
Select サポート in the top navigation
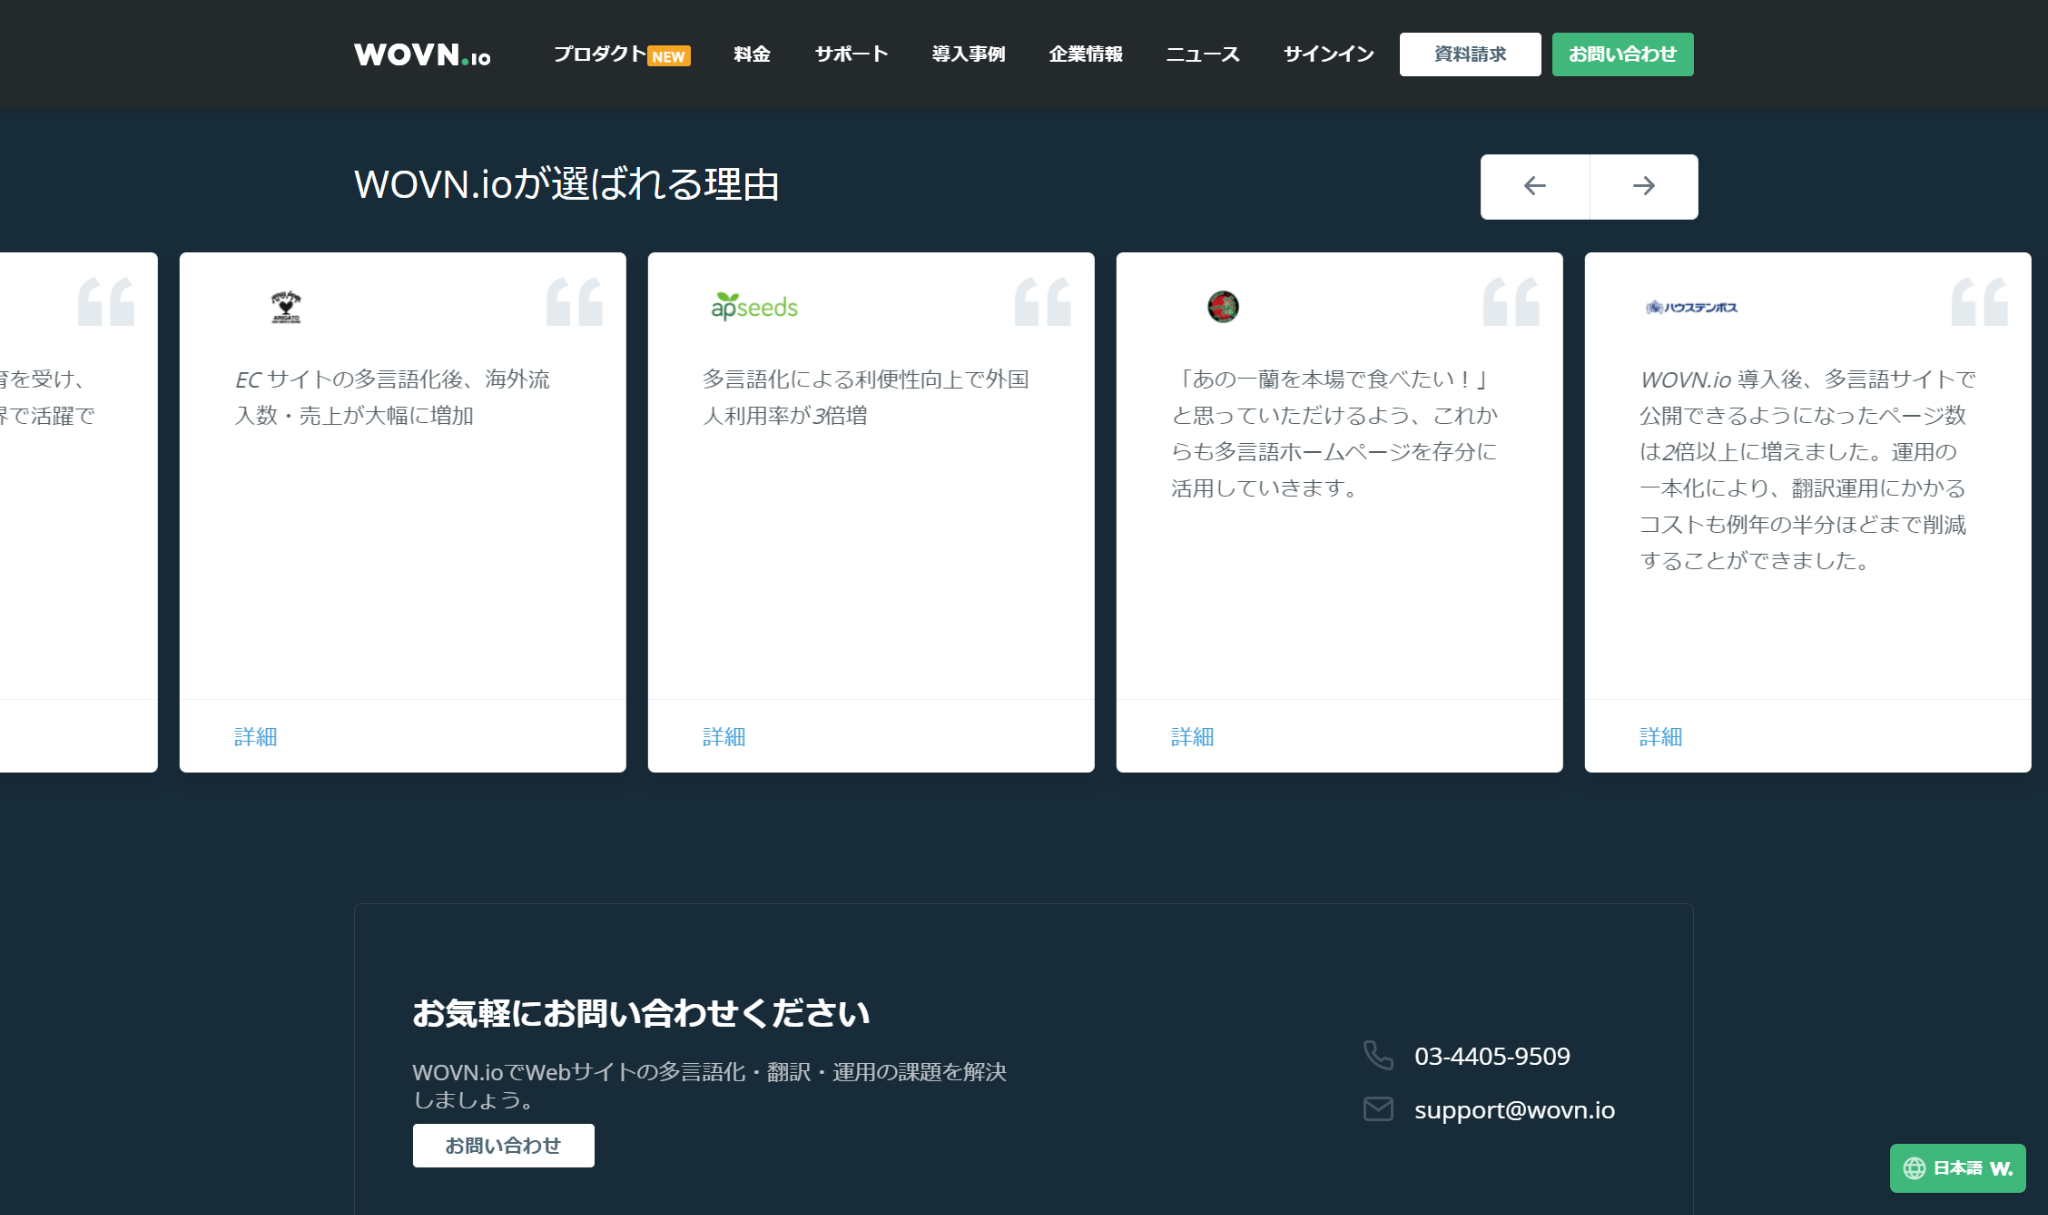[x=851, y=54]
